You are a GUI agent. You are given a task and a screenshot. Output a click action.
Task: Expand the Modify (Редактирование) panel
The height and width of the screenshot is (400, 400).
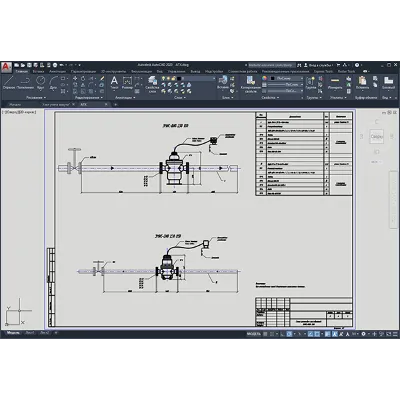[89, 98]
